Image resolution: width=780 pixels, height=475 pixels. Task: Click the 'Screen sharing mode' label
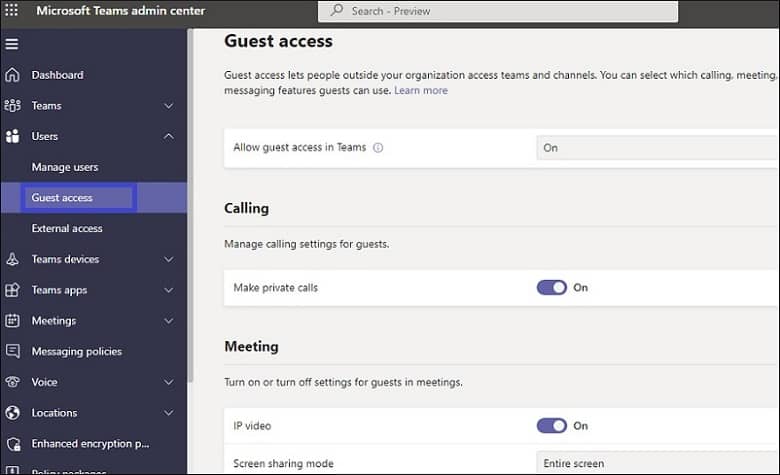(283, 464)
